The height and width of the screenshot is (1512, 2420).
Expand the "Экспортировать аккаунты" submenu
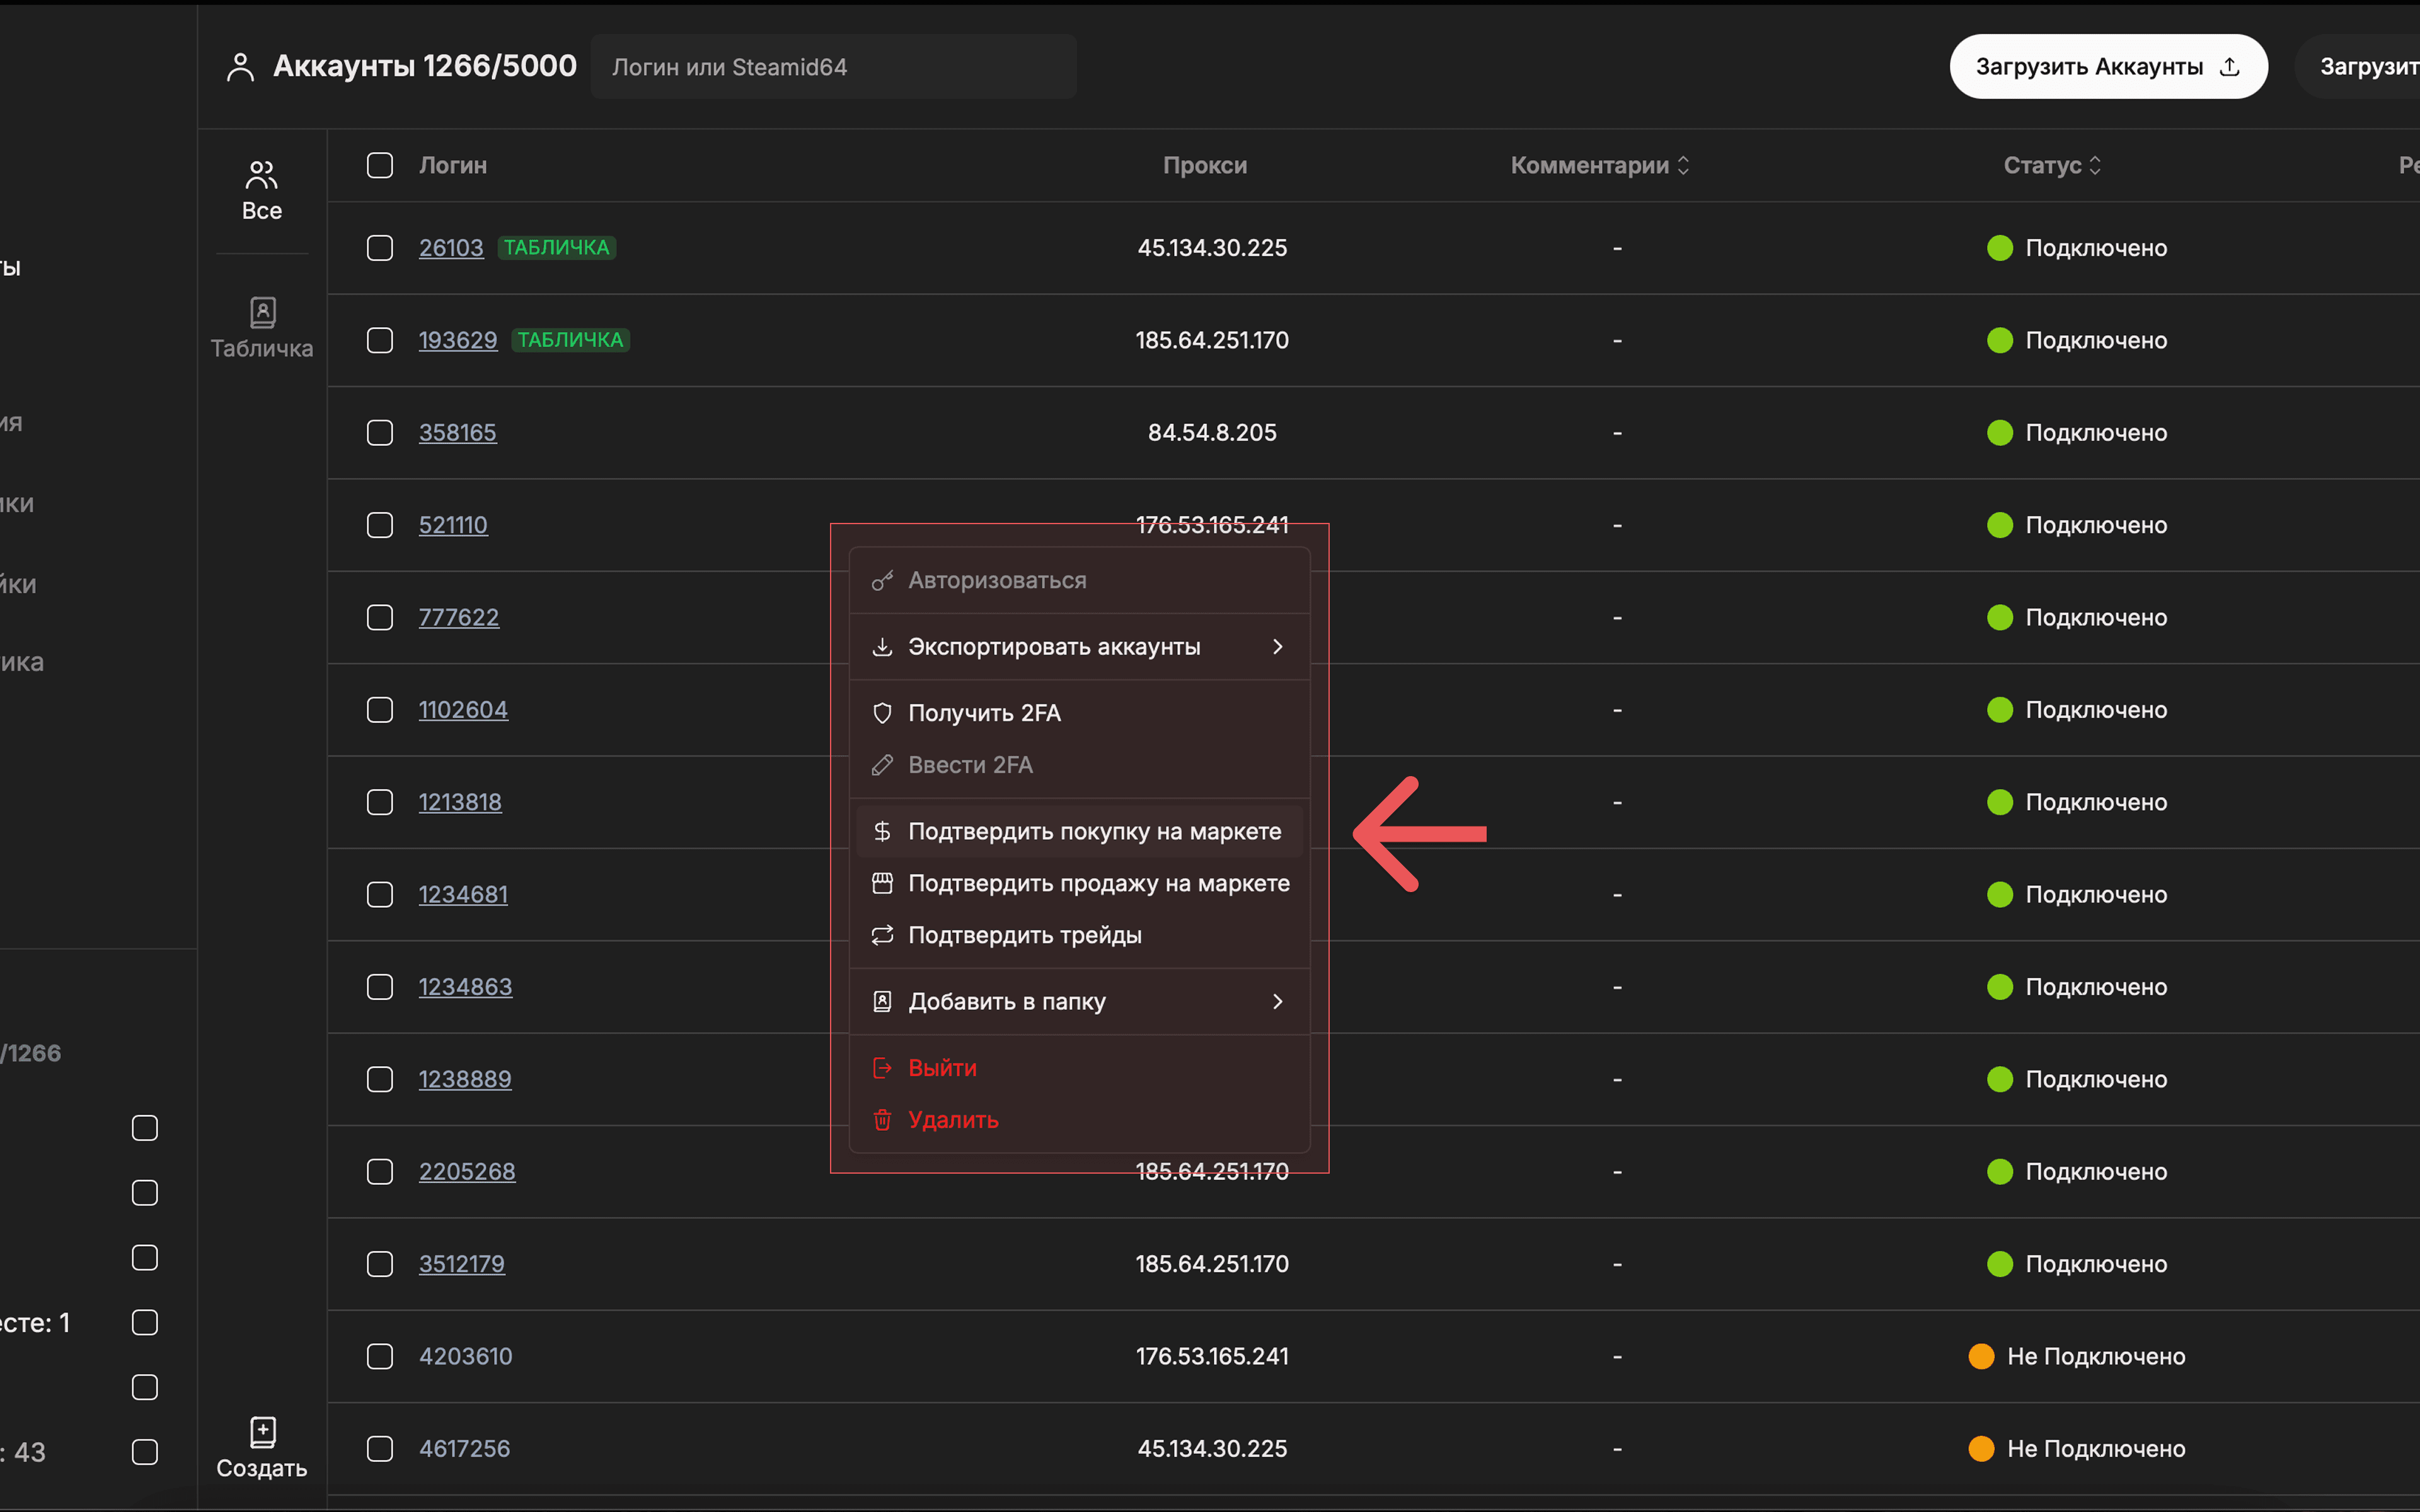coord(1278,647)
